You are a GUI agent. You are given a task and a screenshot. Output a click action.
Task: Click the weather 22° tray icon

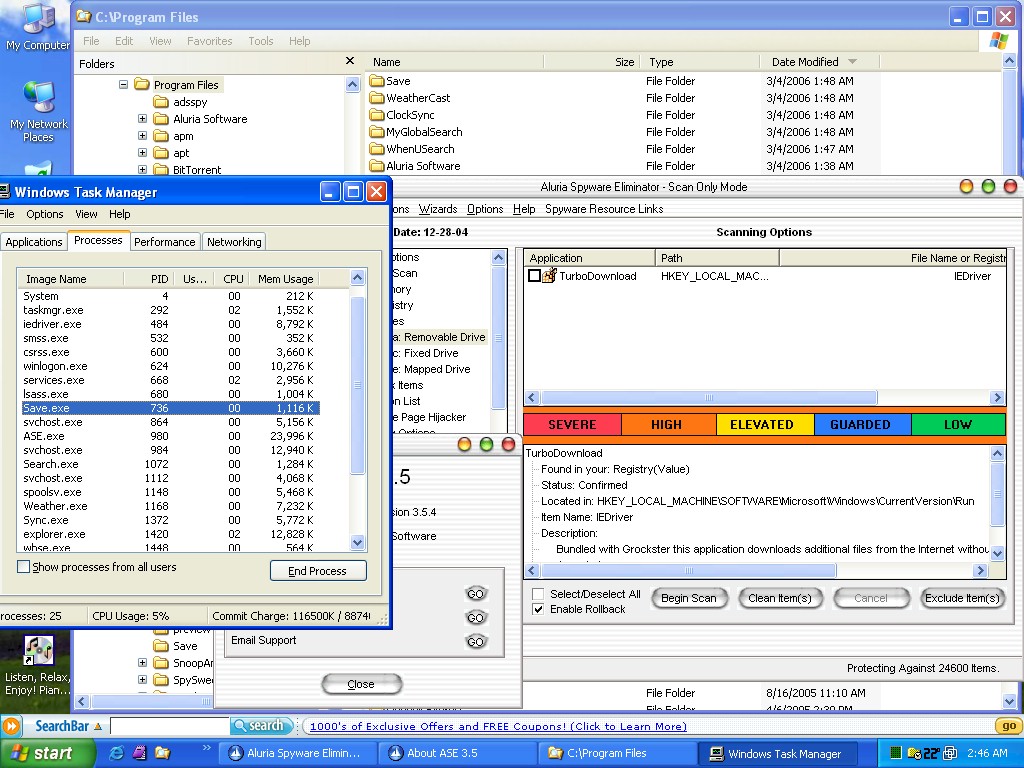coord(931,754)
